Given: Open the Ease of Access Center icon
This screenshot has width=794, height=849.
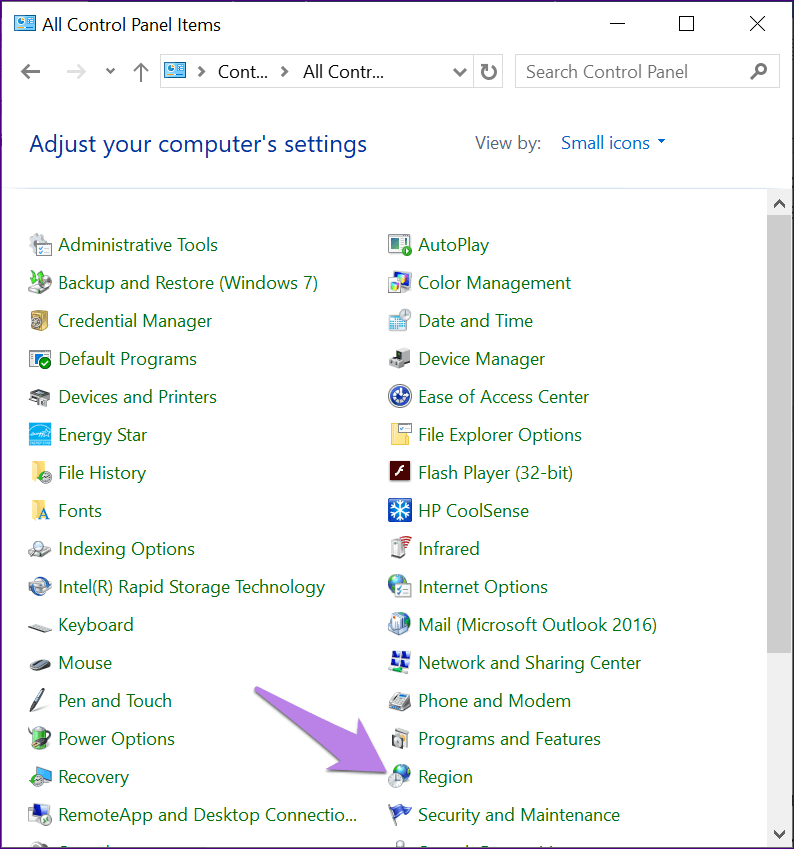Looking at the screenshot, I should pyautogui.click(x=400, y=396).
